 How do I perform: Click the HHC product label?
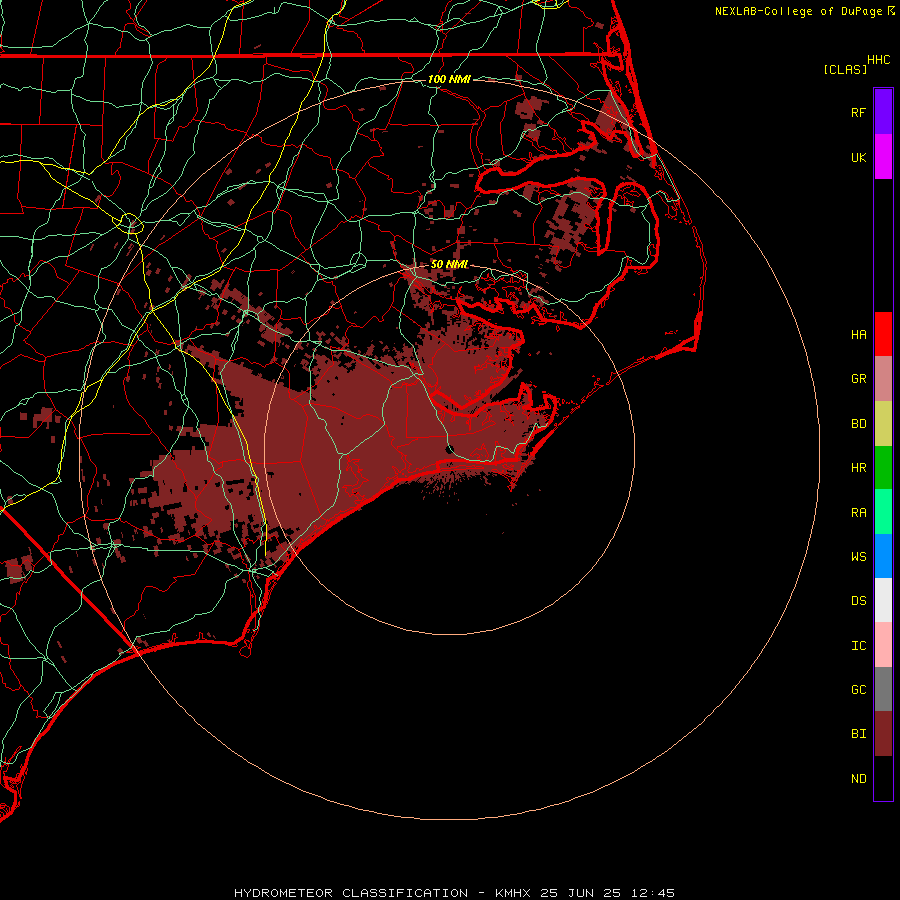point(879,60)
